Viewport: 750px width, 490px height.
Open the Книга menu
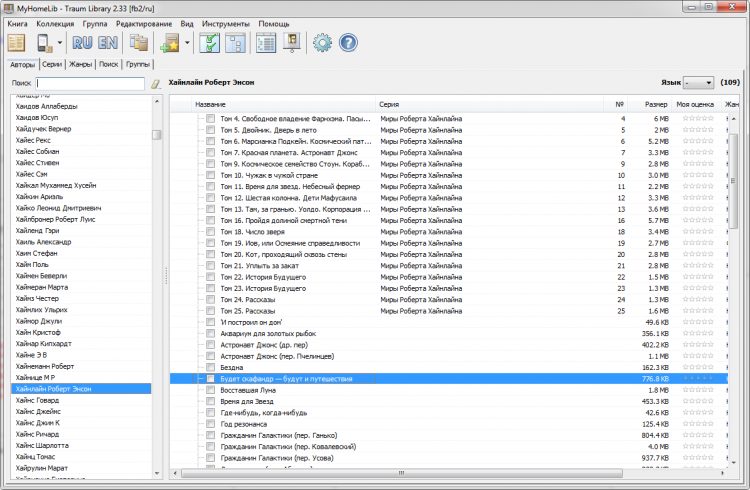(18, 23)
